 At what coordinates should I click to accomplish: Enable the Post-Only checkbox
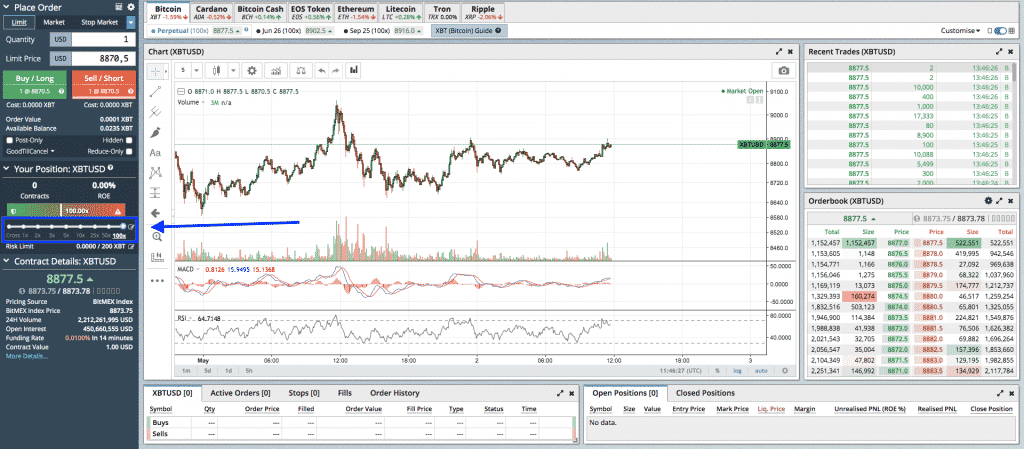click(x=9, y=140)
